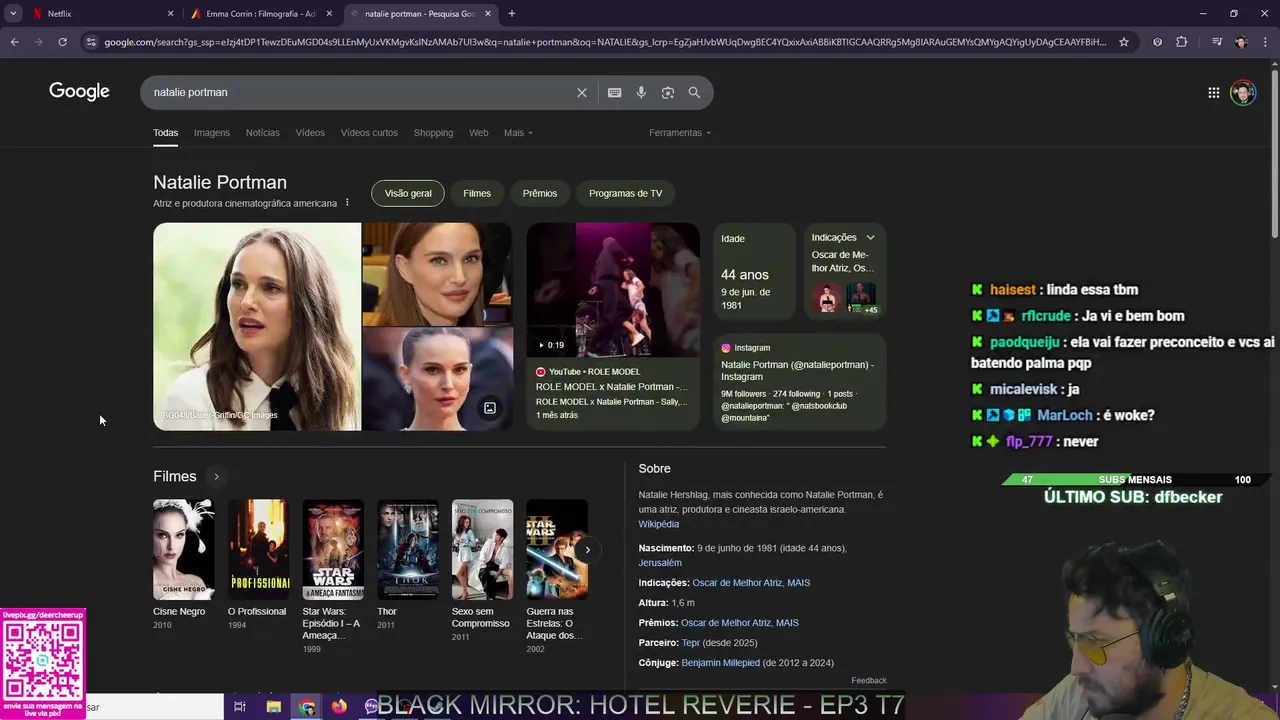This screenshot has height=720, width=1280.
Task: View site information icon in address bar
Action: click(91, 42)
